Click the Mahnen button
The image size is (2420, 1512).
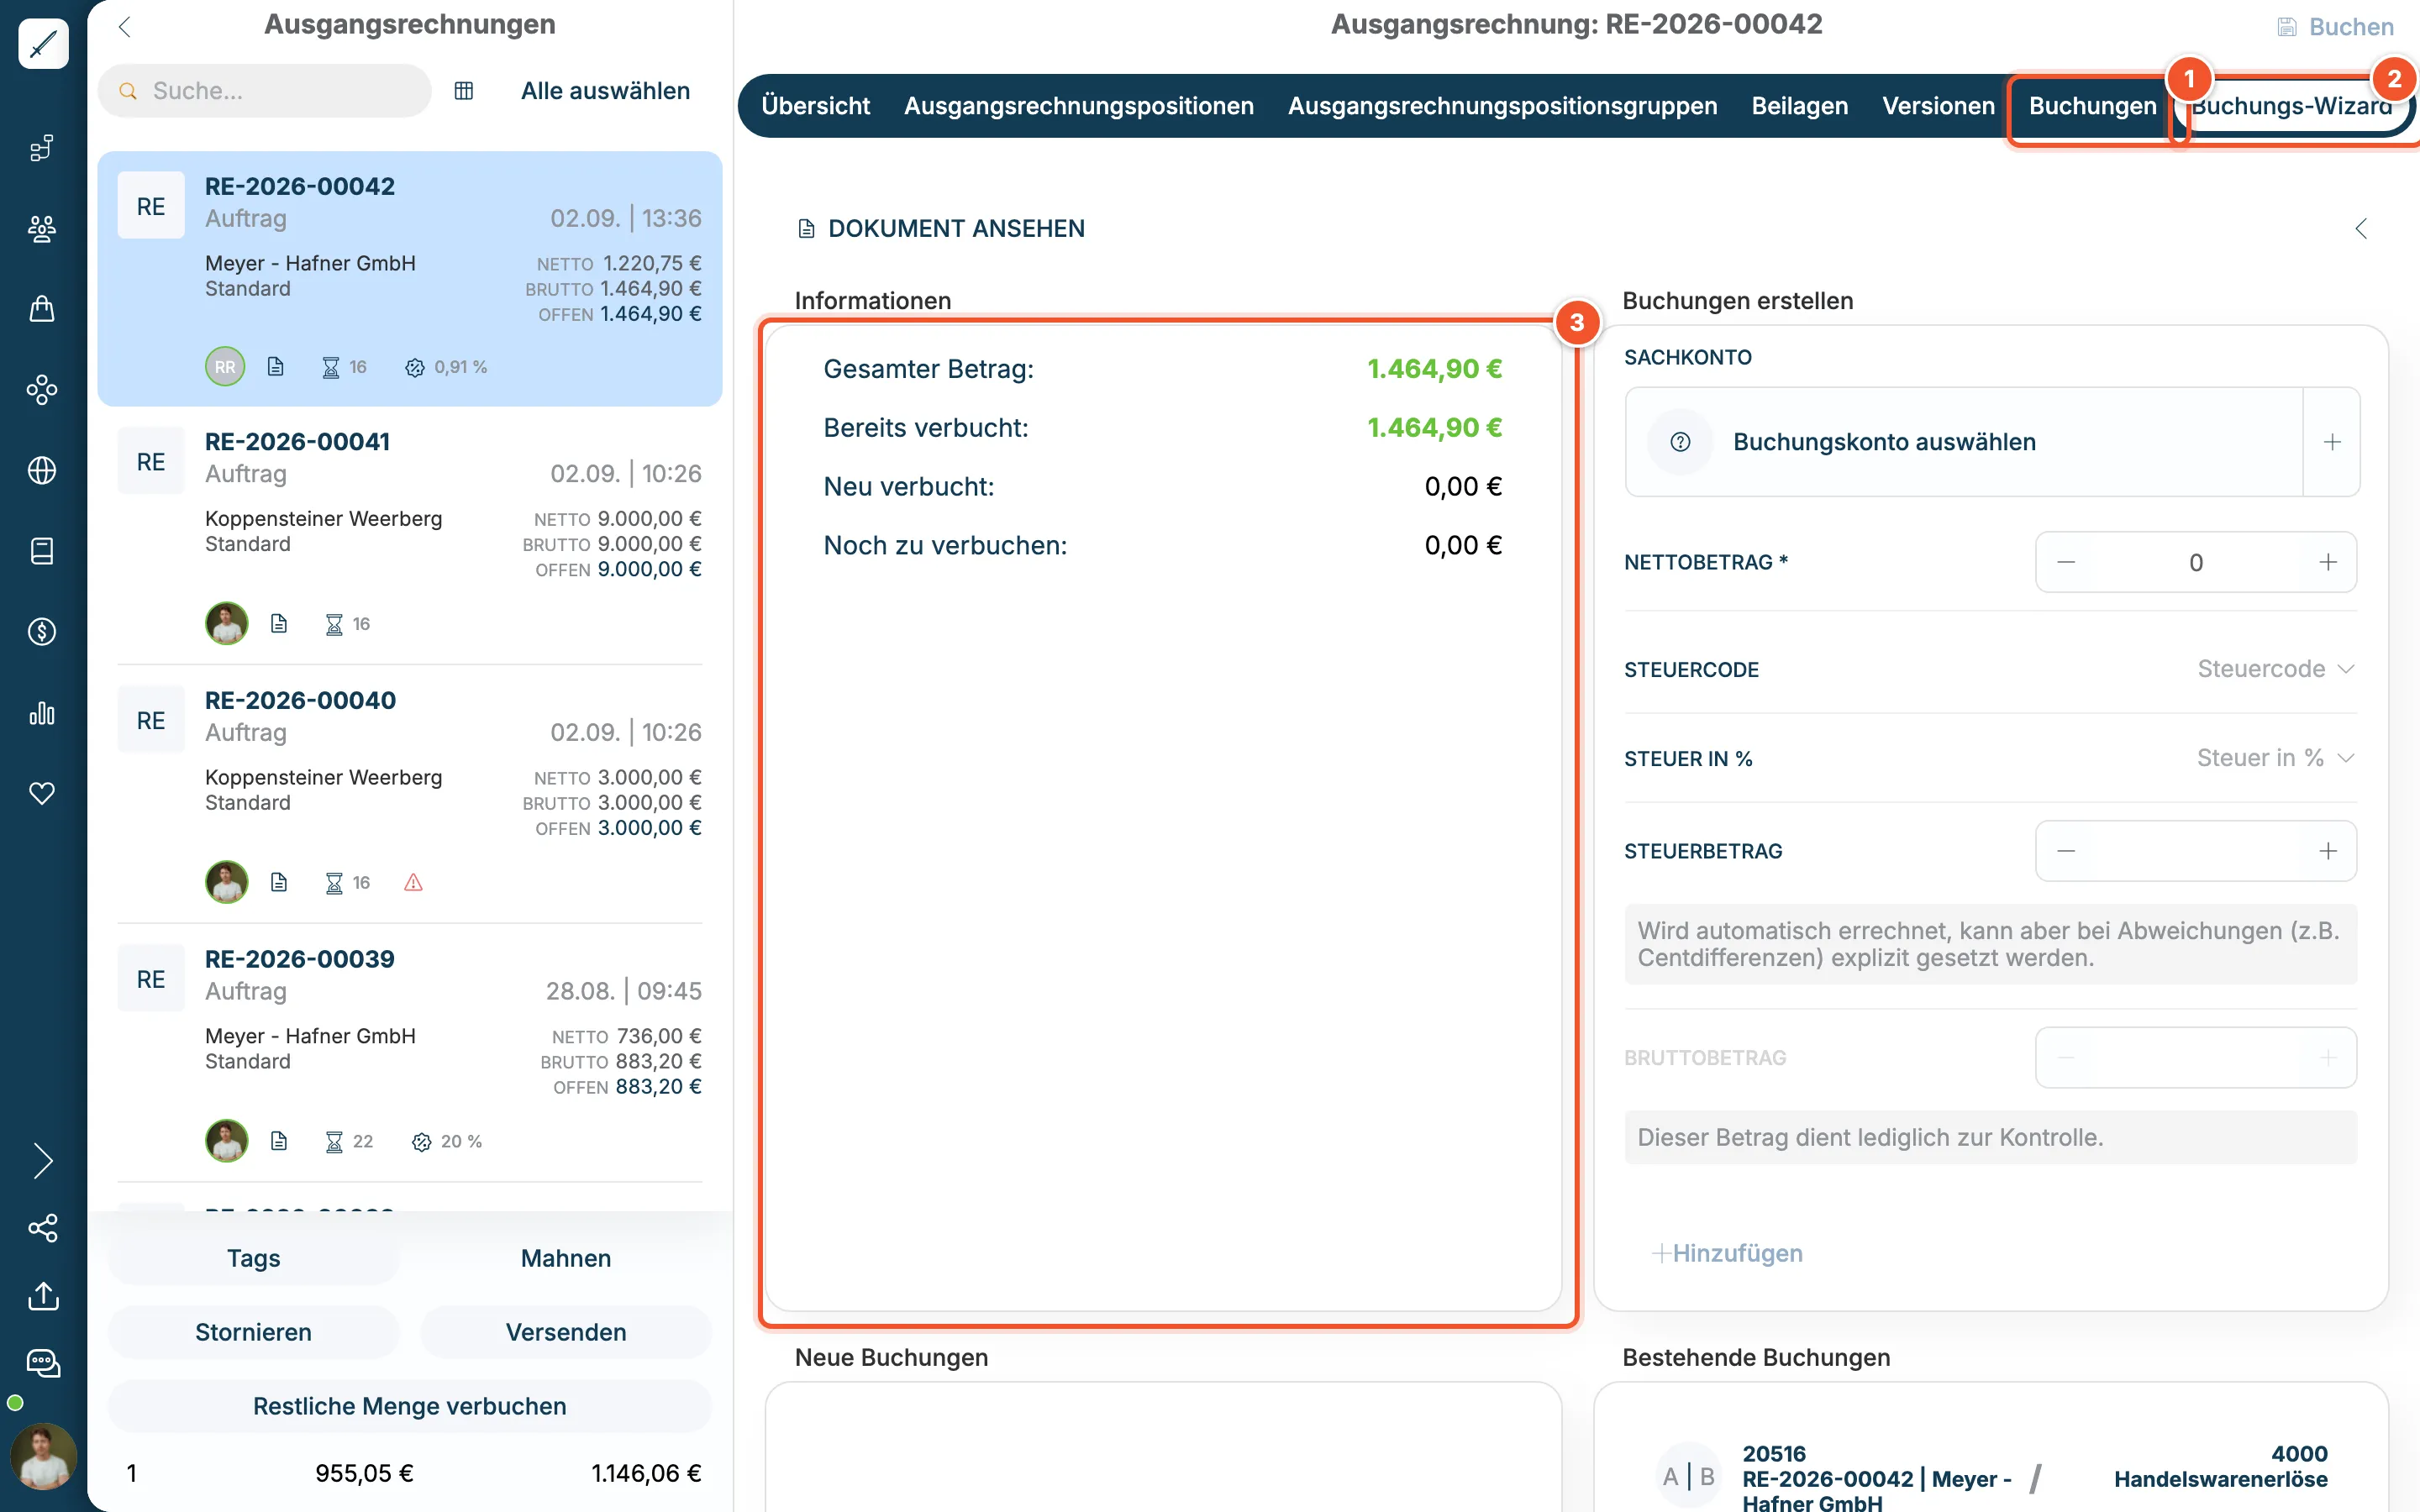(x=566, y=1258)
